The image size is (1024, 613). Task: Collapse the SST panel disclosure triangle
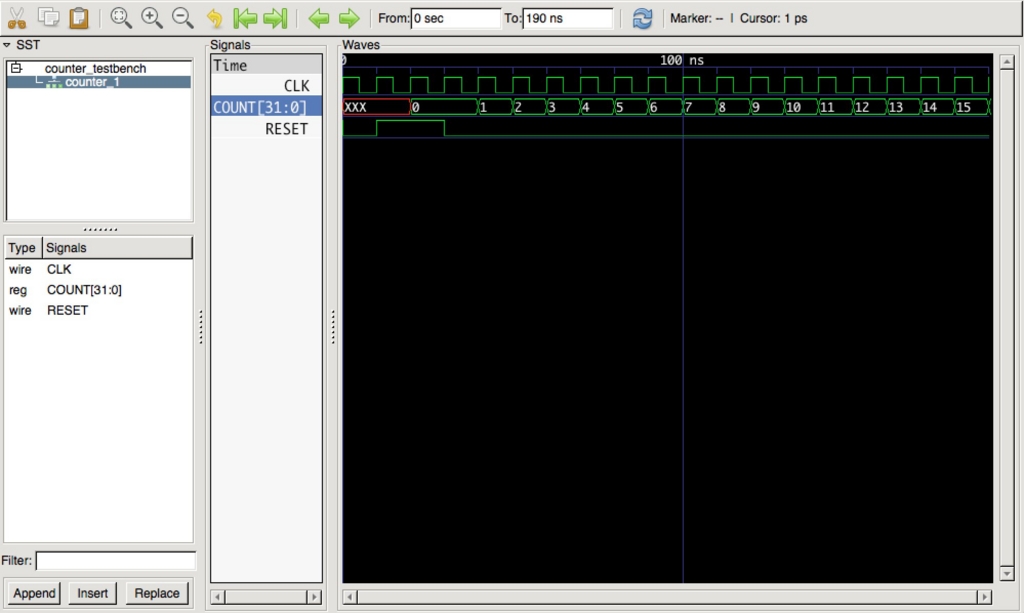(x=8, y=44)
